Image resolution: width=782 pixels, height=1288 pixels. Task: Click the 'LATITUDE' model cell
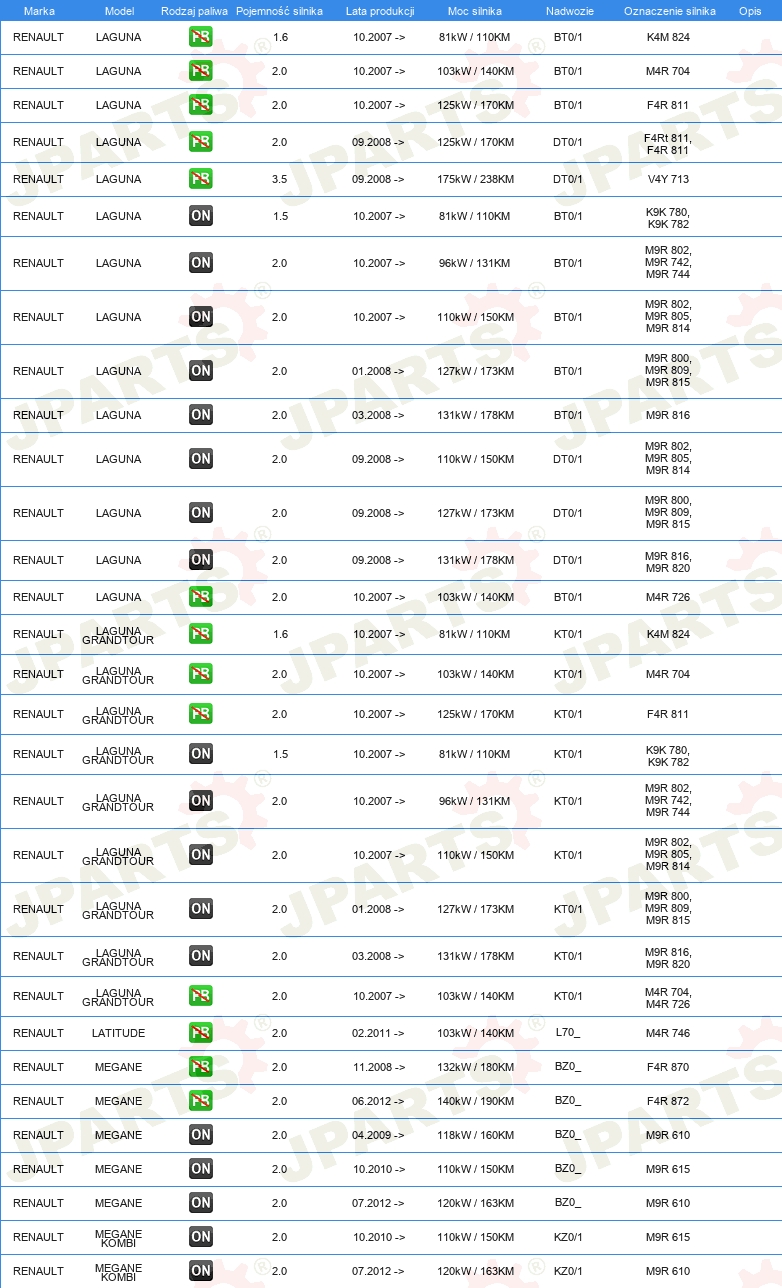[x=119, y=1033]
